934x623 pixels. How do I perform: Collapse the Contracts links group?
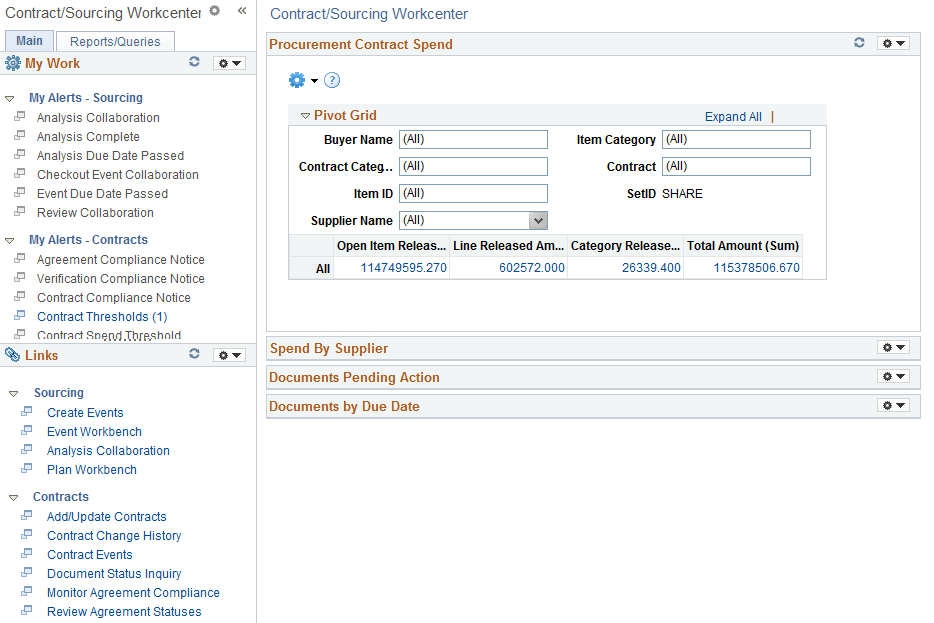click(14, 497)
